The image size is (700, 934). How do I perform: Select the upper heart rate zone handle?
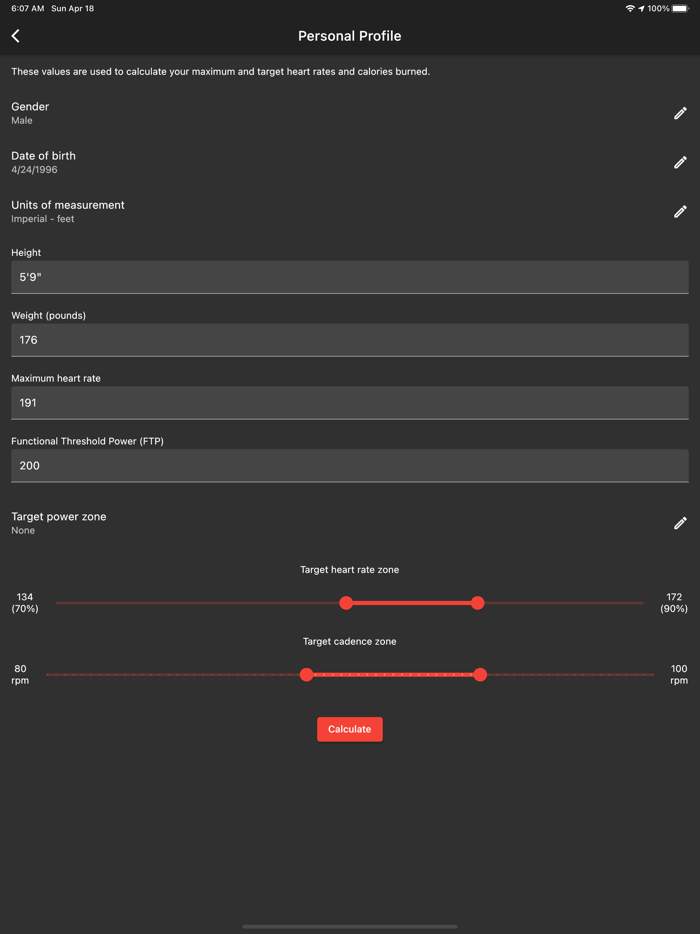pos(477,603)
